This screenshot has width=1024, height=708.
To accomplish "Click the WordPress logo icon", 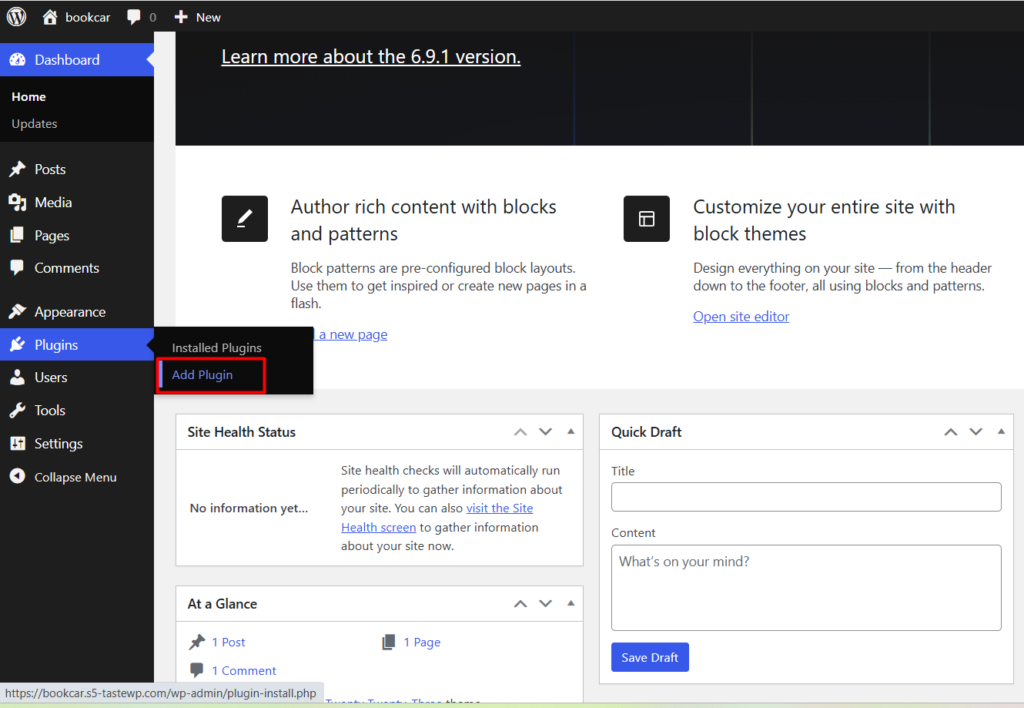I will 16,17.
